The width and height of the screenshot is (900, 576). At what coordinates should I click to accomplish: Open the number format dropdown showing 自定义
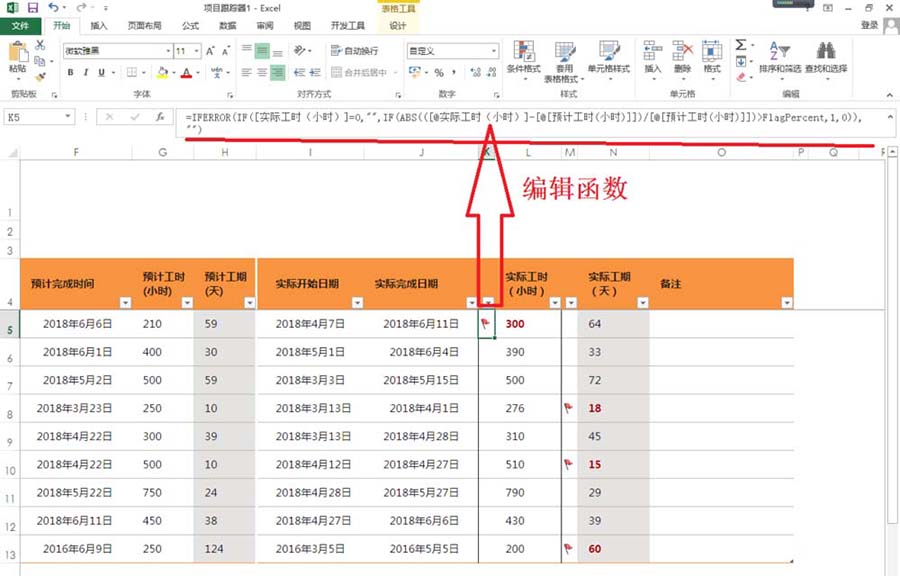click(x=450, y=50)
